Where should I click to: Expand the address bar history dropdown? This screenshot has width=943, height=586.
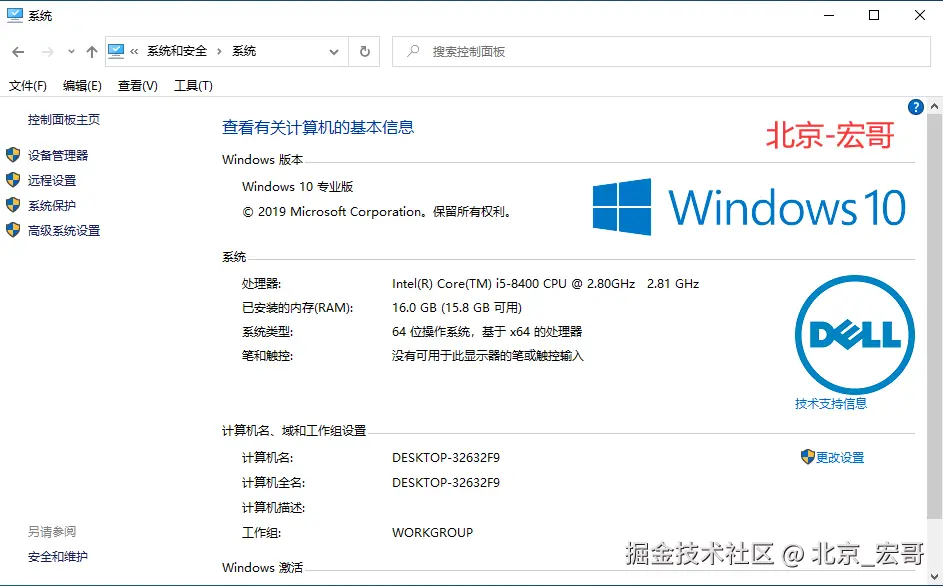(334, 52)
